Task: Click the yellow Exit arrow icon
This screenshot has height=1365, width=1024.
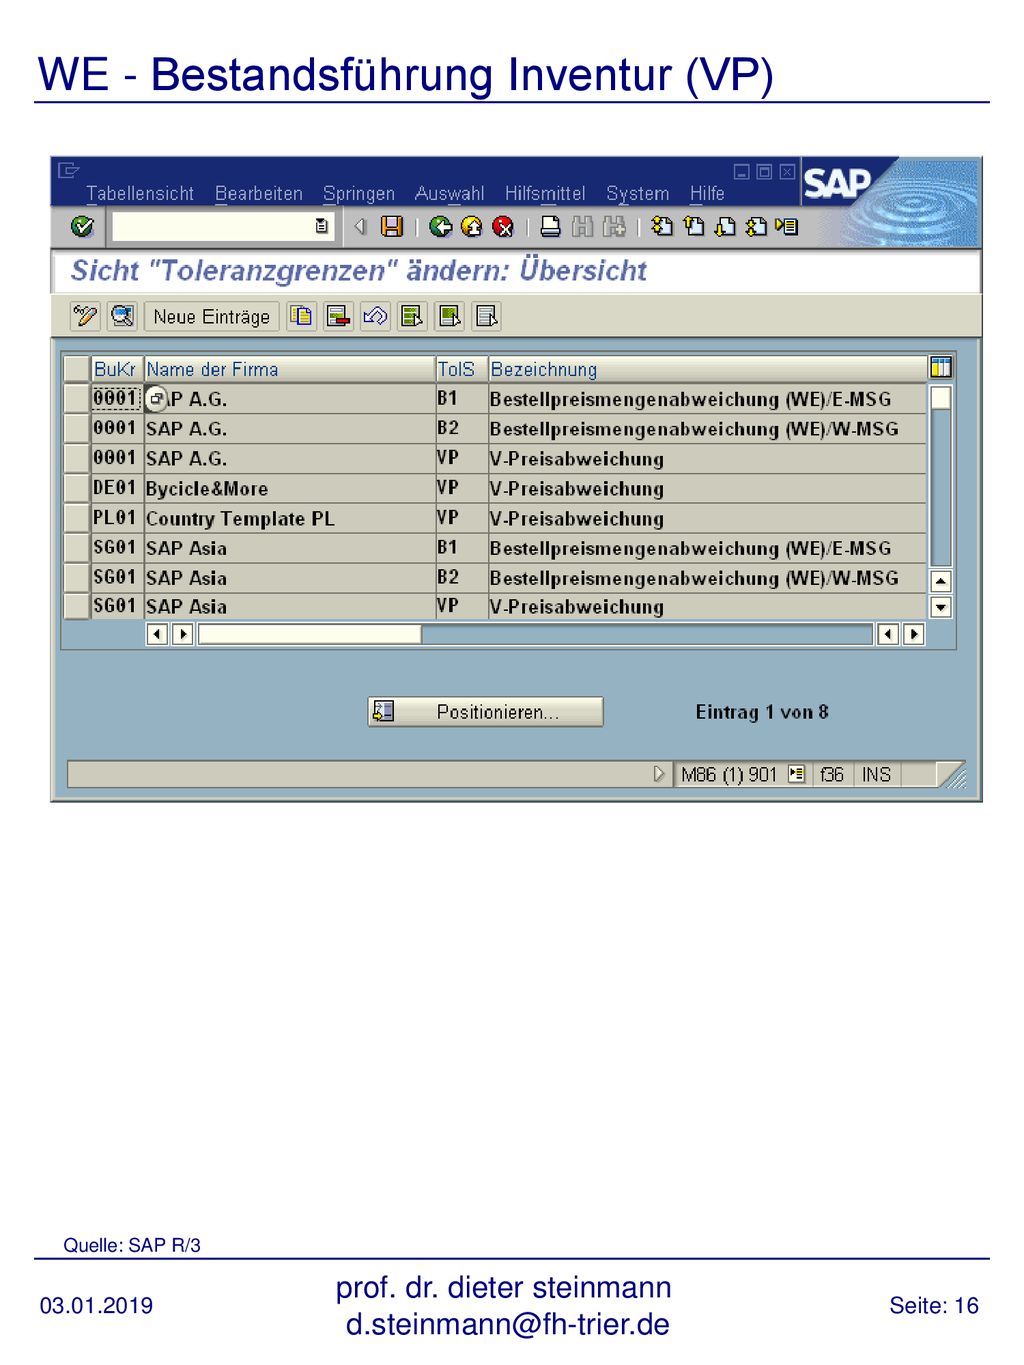Action: (471, 227)
